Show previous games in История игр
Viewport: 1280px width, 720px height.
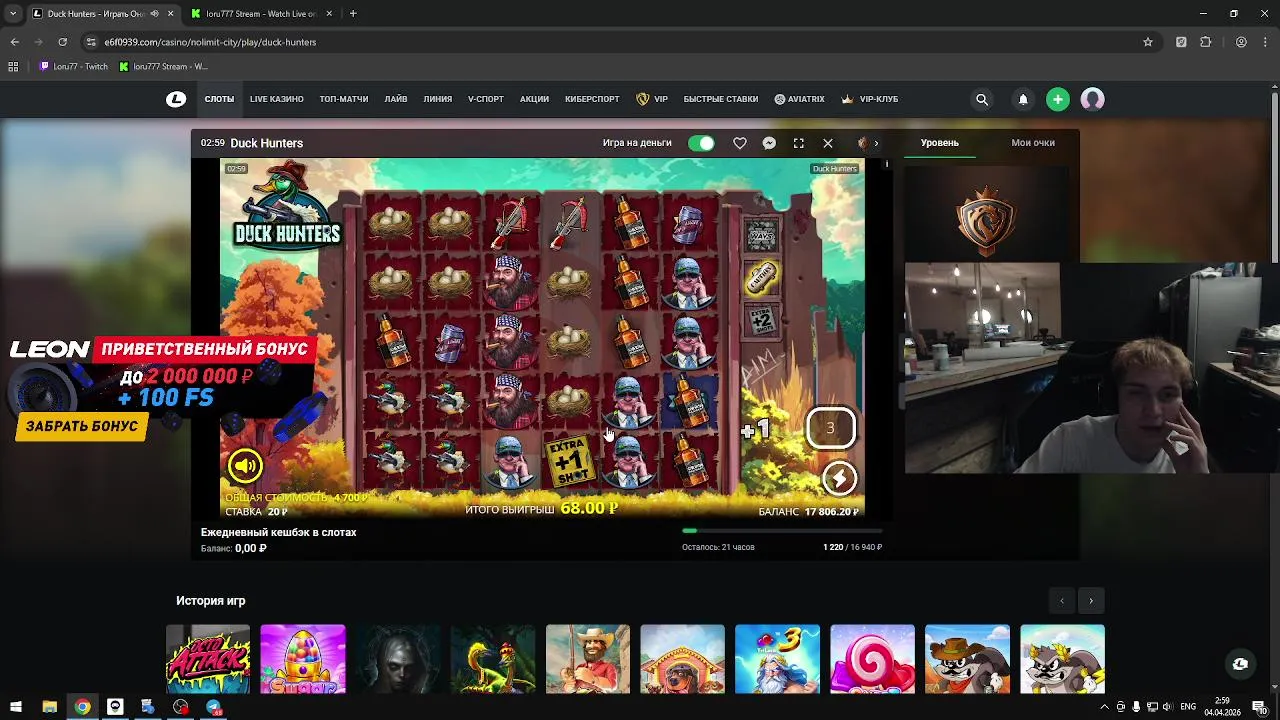pyautogui.click(x=1062, y=601)
